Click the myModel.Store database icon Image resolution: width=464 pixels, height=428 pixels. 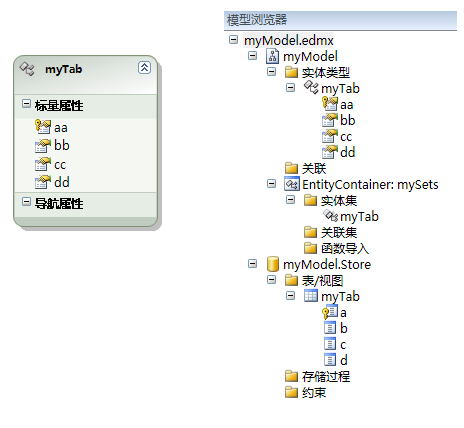point(273,264)
